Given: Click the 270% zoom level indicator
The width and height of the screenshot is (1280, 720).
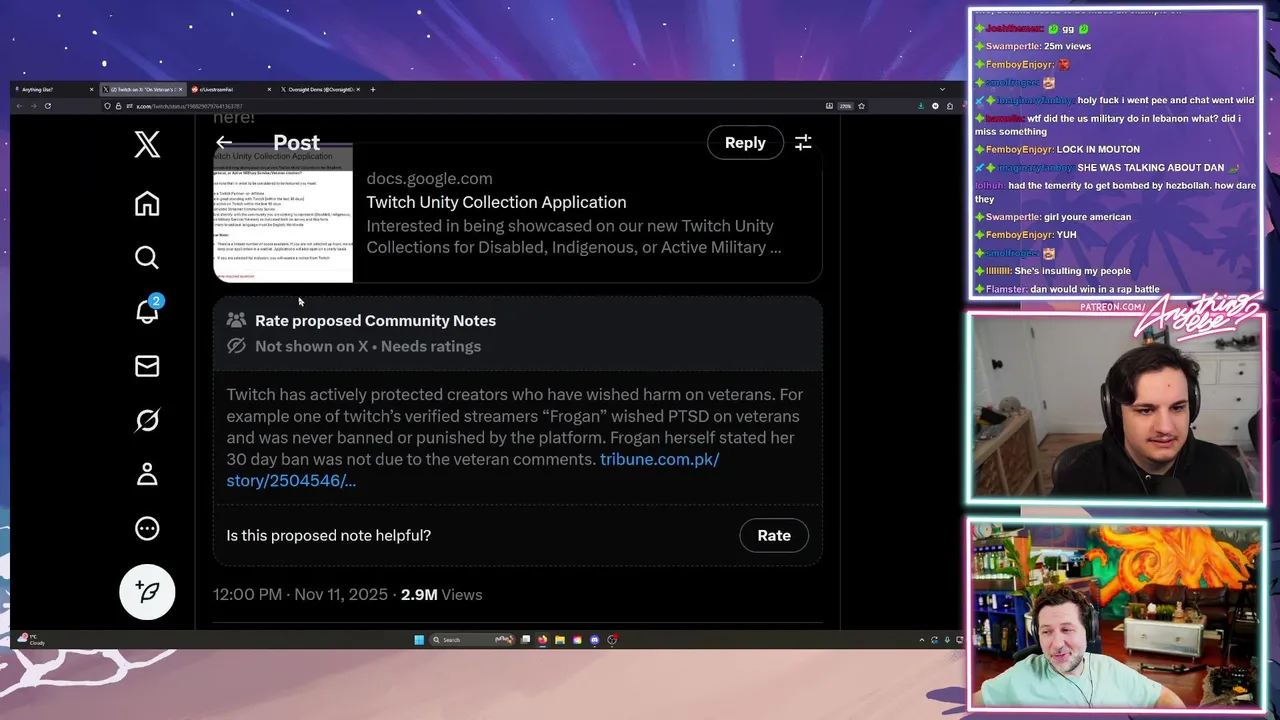Looking at the screenshot, I should tap(845, 106).
